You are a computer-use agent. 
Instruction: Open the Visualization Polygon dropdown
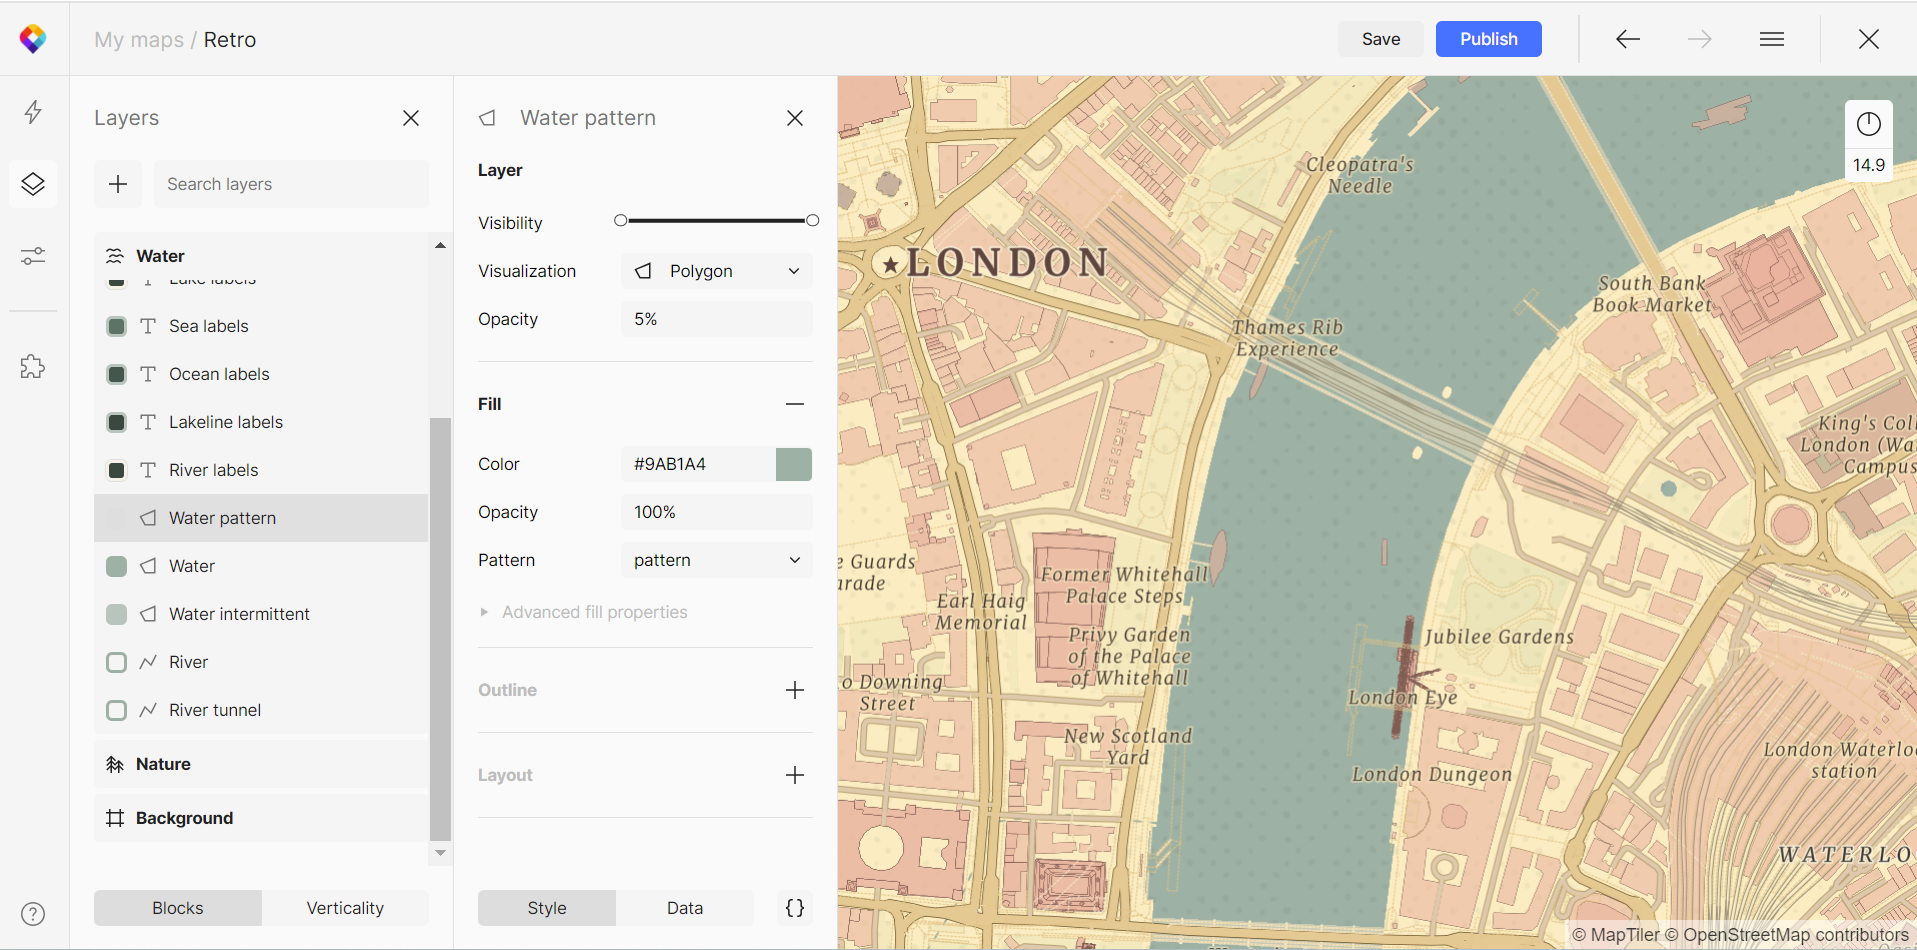tap(716, 271)
